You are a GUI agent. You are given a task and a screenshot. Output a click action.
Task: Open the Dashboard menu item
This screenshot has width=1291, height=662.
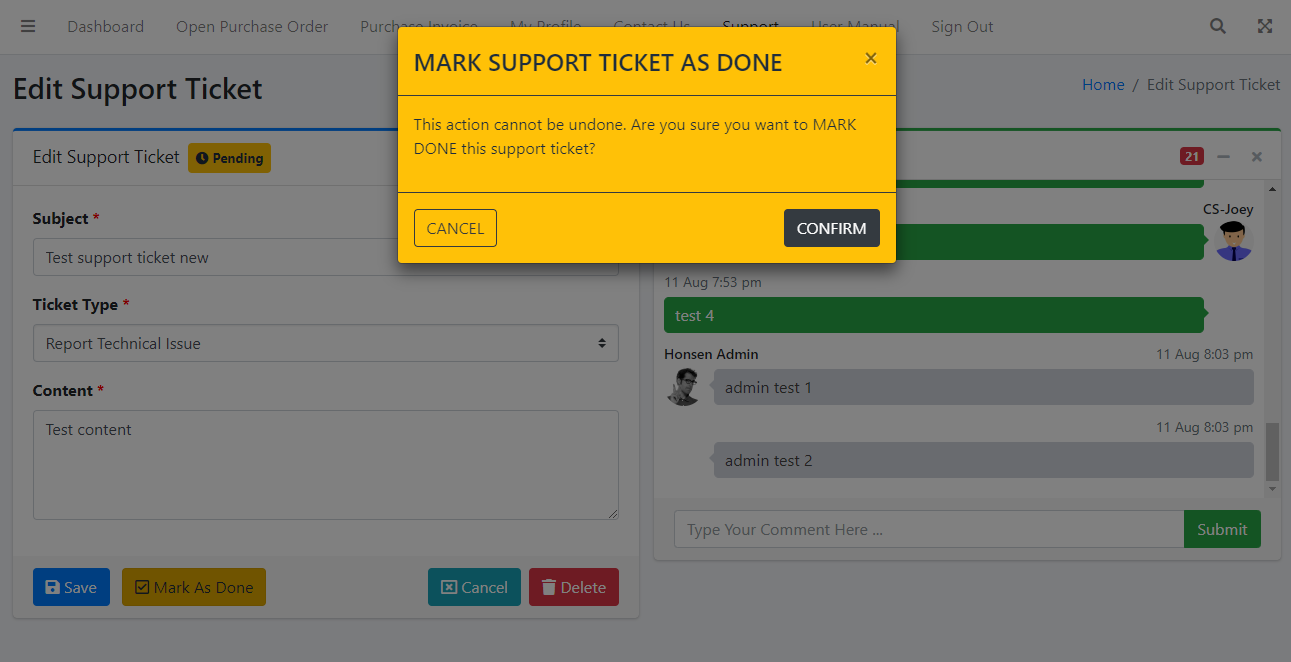click(105, 27)
